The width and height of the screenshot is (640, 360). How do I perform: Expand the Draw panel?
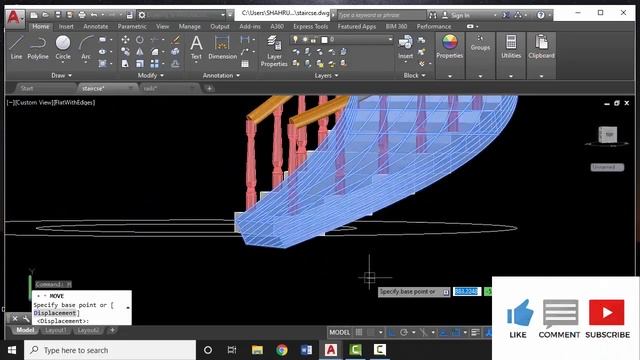(x=61, y=76)
